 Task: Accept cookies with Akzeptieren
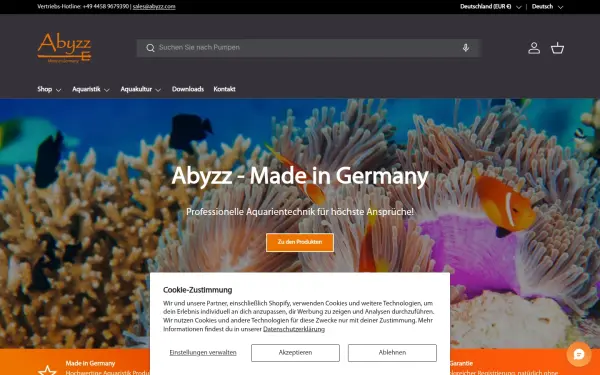point(295,352)
